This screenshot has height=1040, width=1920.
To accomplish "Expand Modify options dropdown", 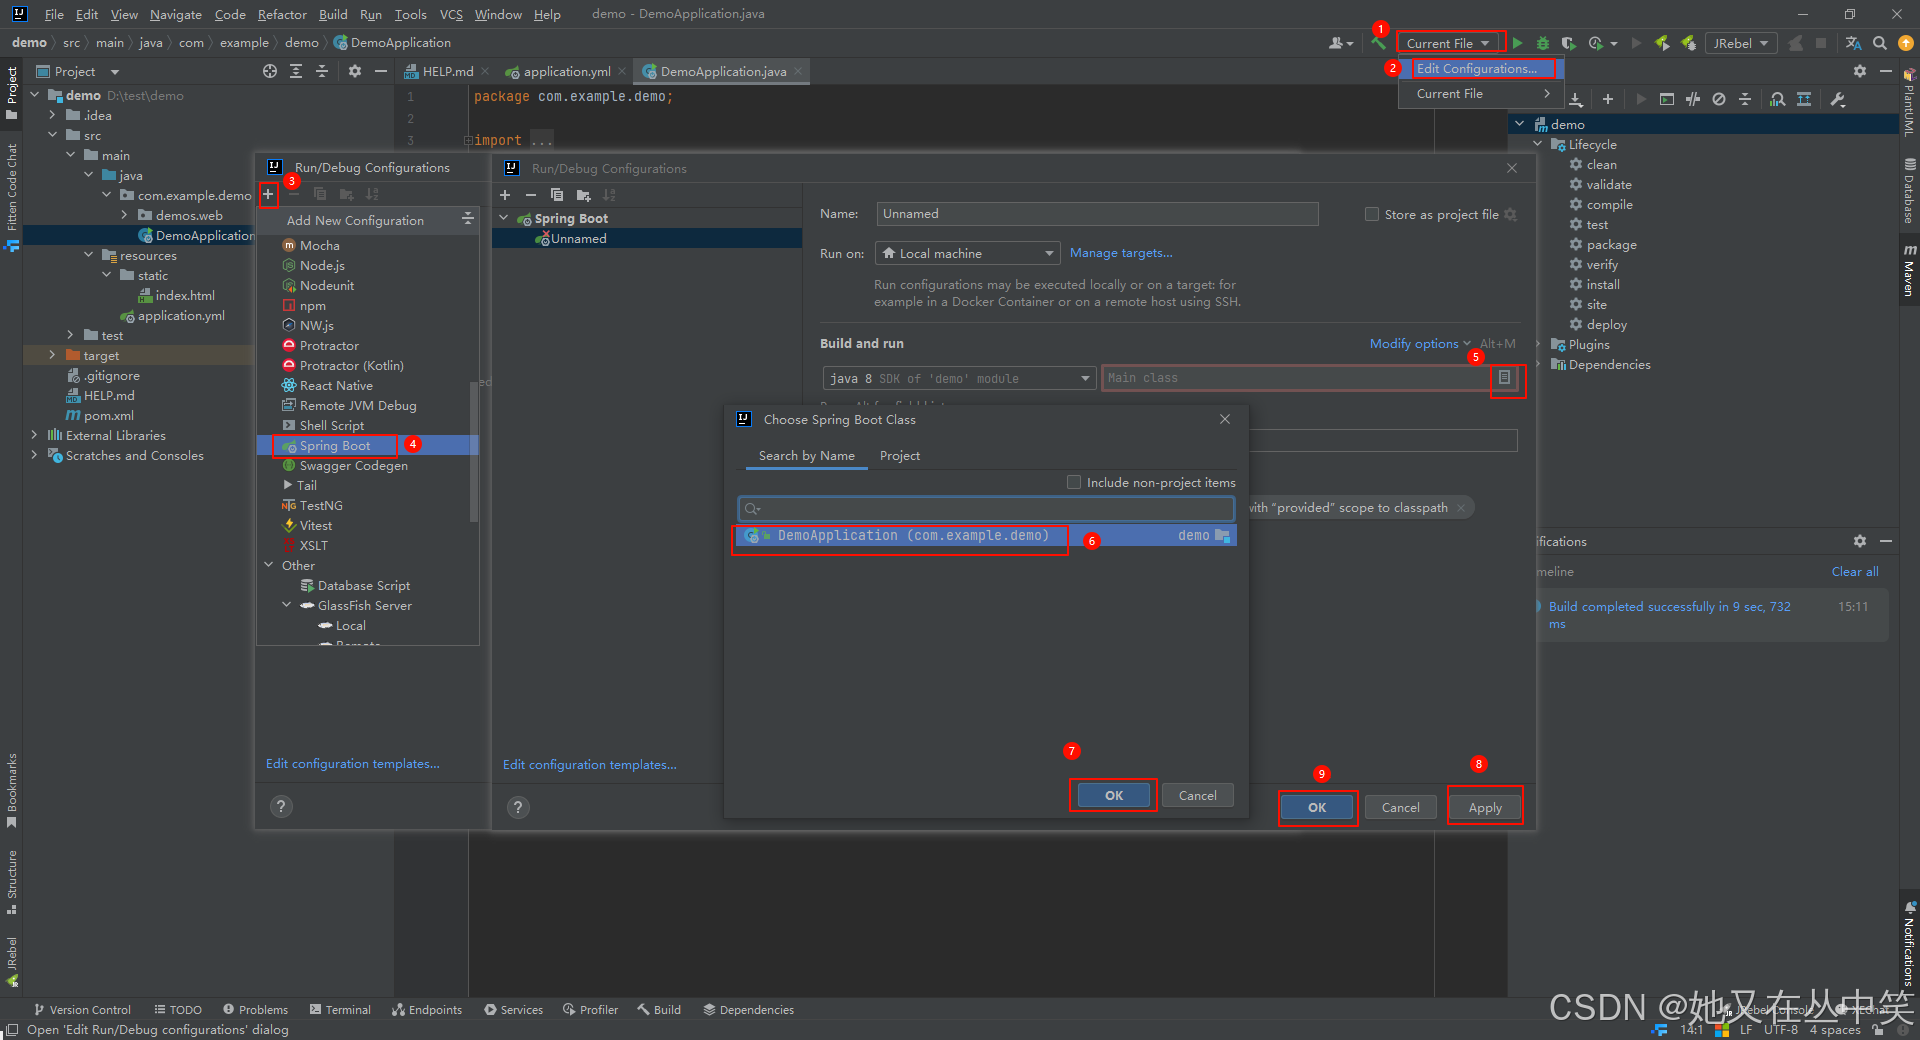I will click(1420, 343).
